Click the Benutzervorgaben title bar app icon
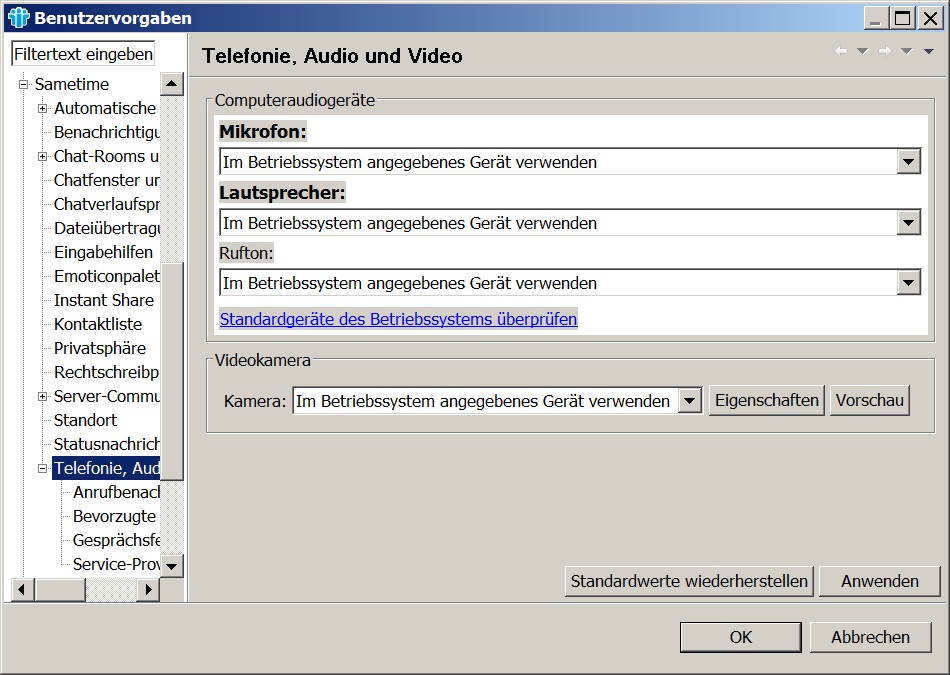The height and width of the screenshot is (675, 950). [x=18, y=18]
